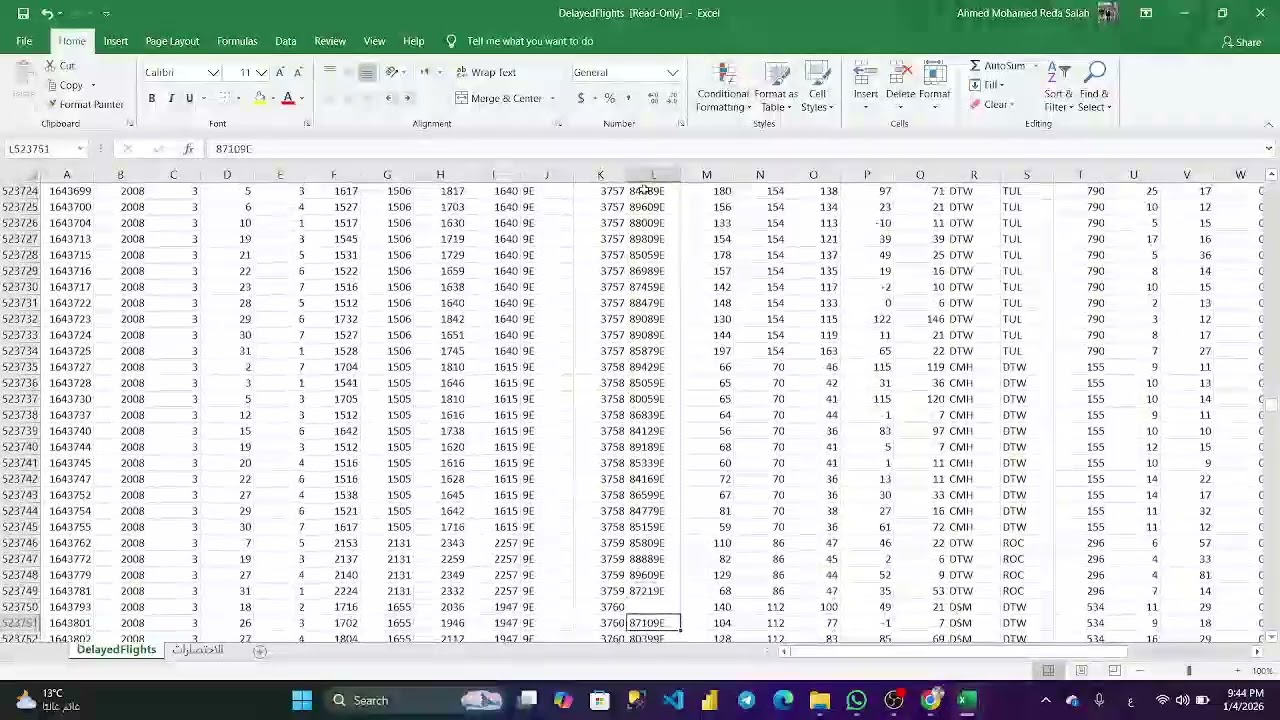The height and width of the screenshot is (720, 1280).
Task: Open fill color dropdown arrow
Action: [273, 98]
